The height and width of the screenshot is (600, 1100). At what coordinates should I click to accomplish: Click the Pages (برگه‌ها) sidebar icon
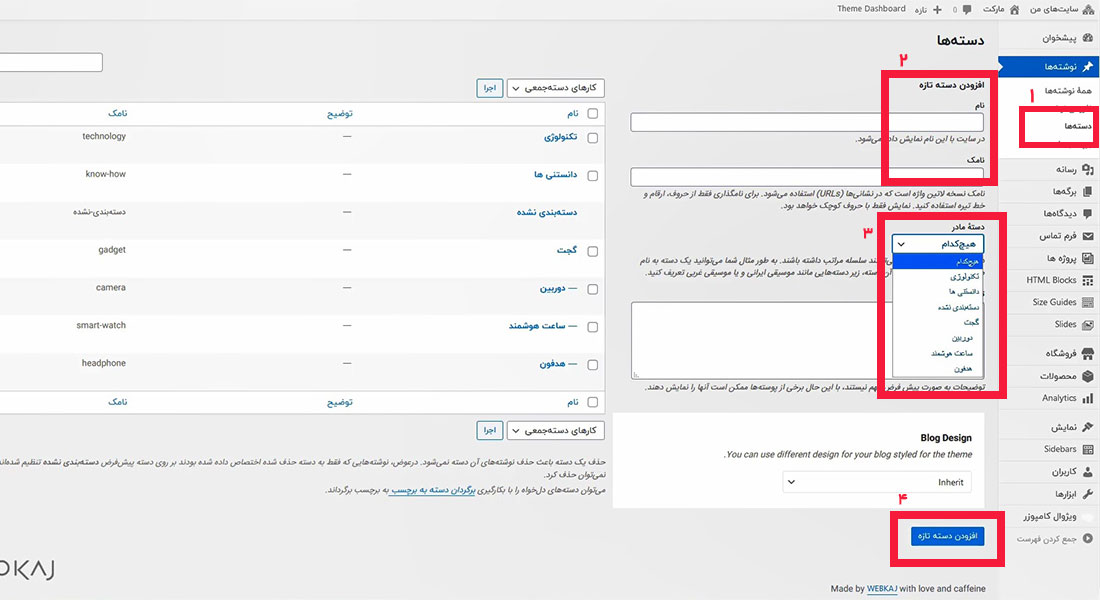[1087, 191]
